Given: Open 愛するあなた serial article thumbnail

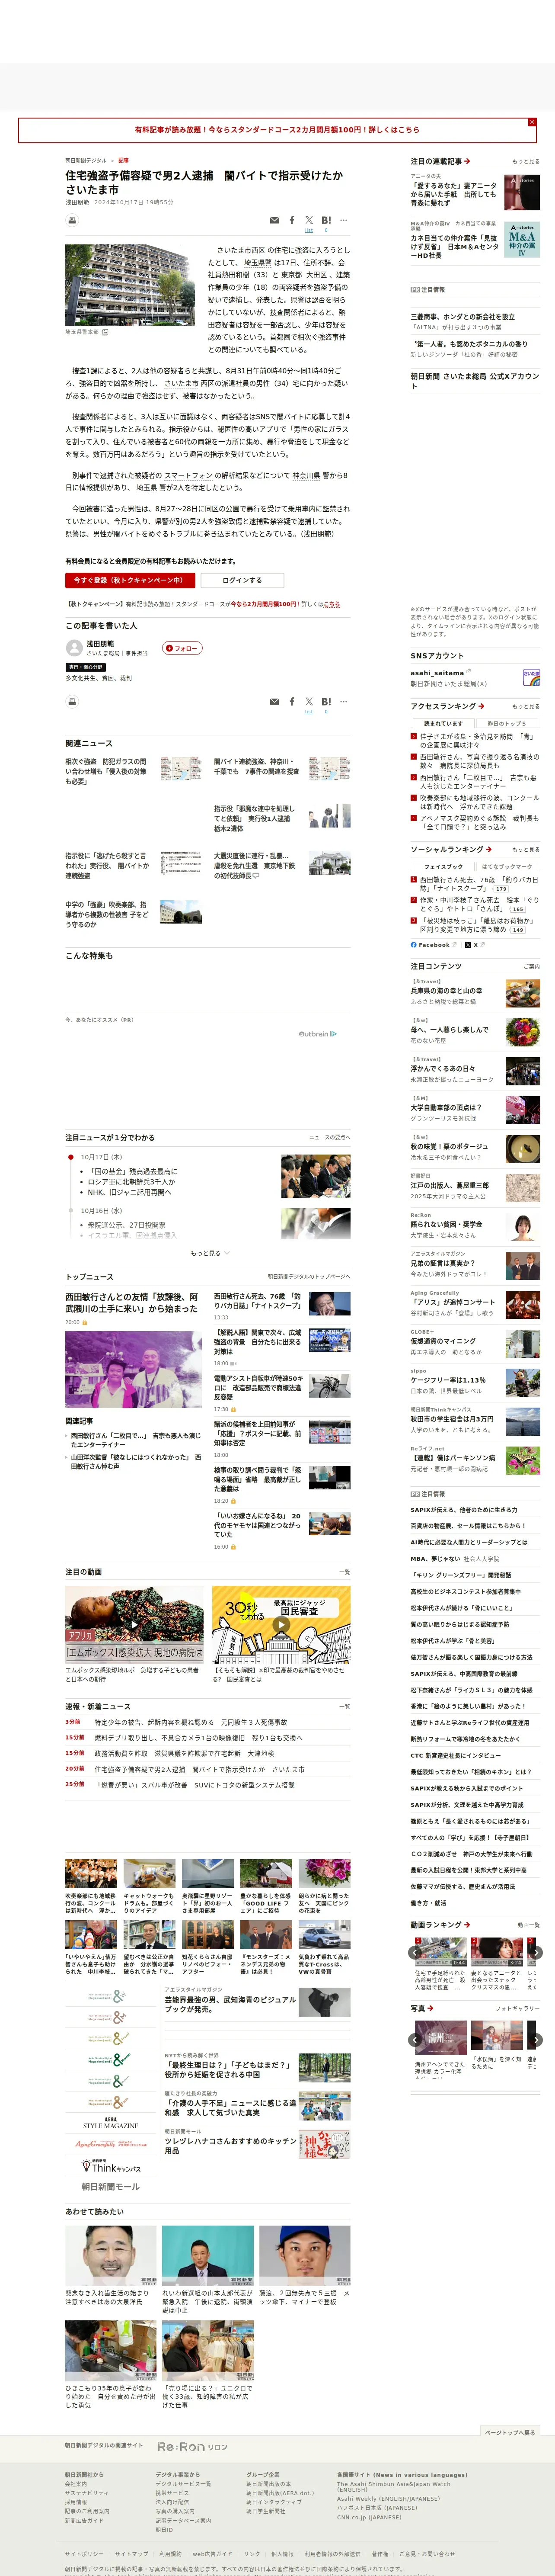Looking at the screenshot, I should pyautogui.click(x=522, y=193).
